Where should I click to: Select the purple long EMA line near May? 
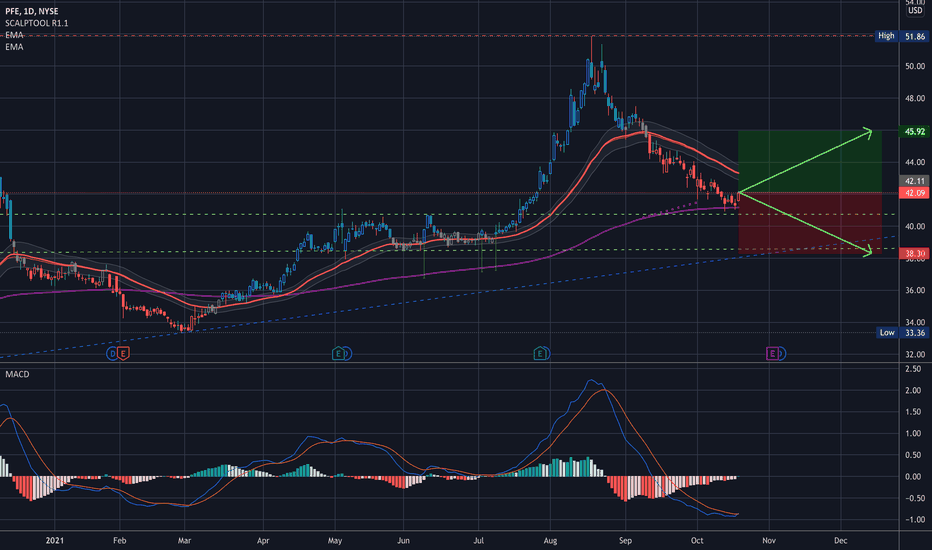pos(335,288)
